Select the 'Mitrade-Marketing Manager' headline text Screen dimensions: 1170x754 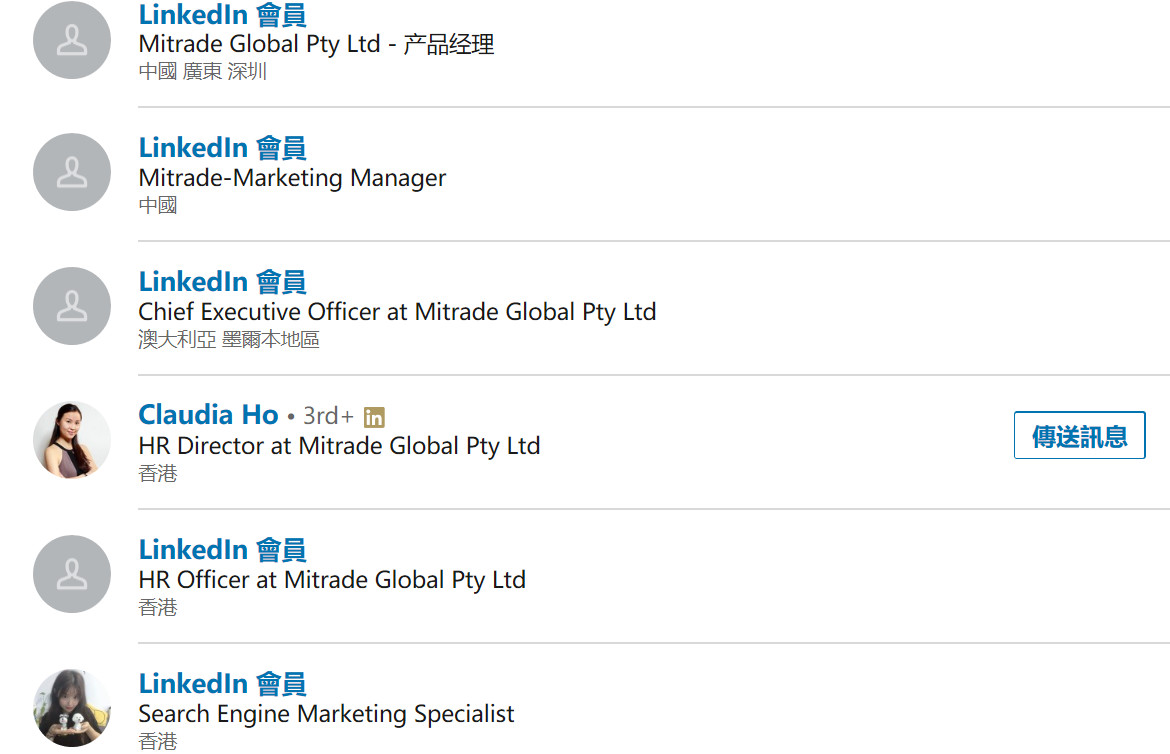(292, 179)
